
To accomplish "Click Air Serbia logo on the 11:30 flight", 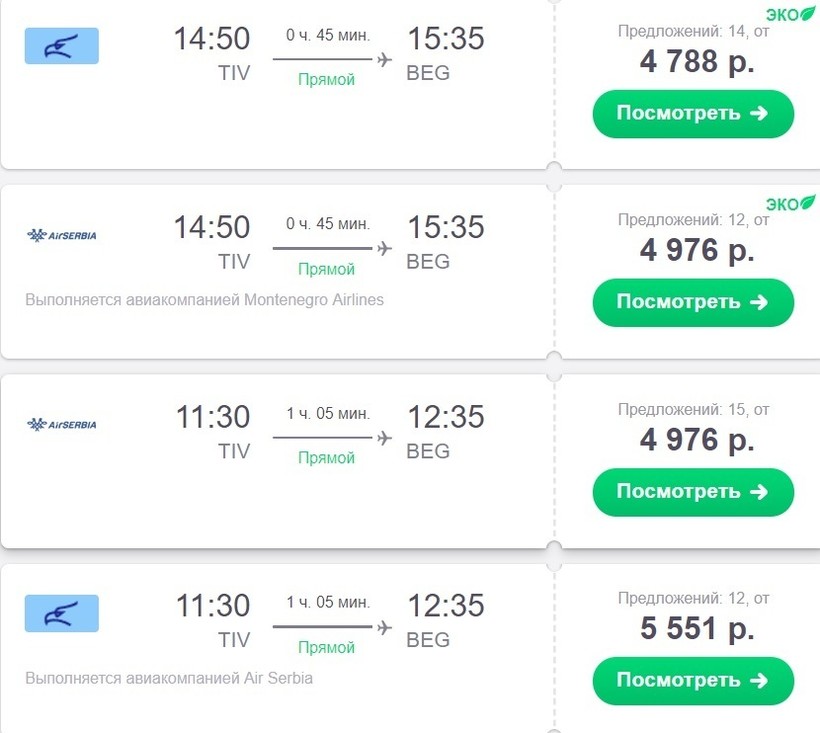I will 61,424.
